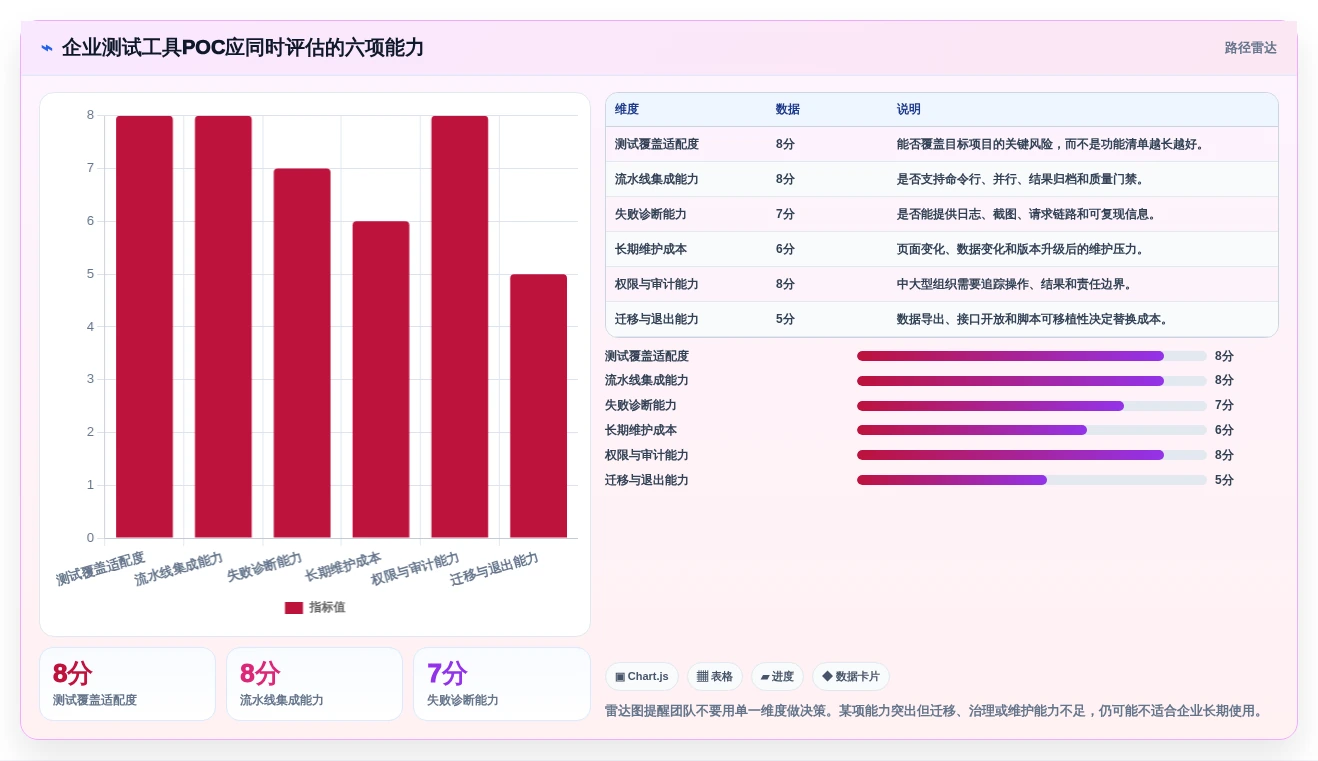Click the 维度 column header
This screenshot has width=1318, height=761.
627,110
